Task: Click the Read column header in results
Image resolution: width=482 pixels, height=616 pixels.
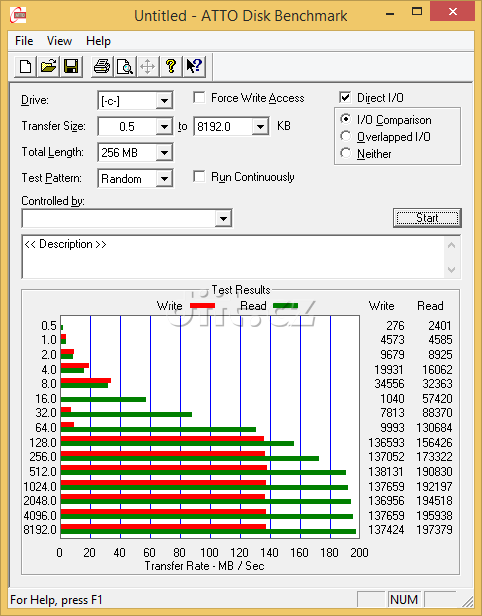Action: tap(430, 306)
